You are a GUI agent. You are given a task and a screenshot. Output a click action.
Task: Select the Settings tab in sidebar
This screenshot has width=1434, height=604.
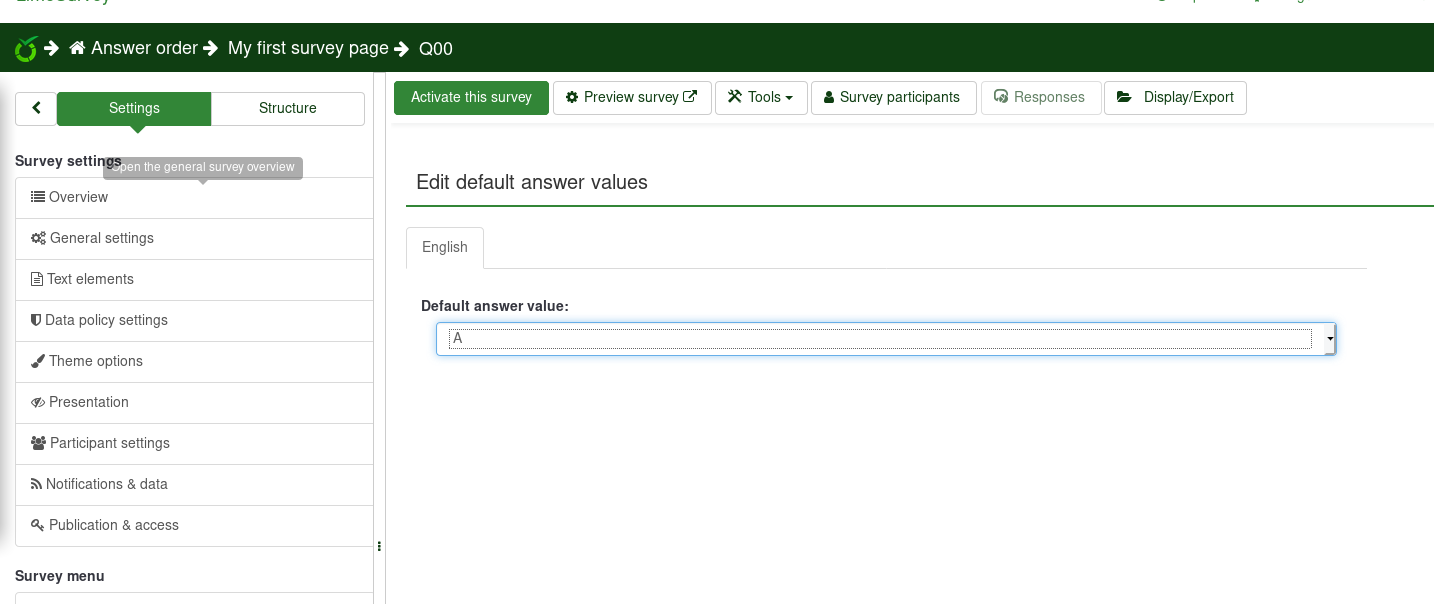[134, 109]
